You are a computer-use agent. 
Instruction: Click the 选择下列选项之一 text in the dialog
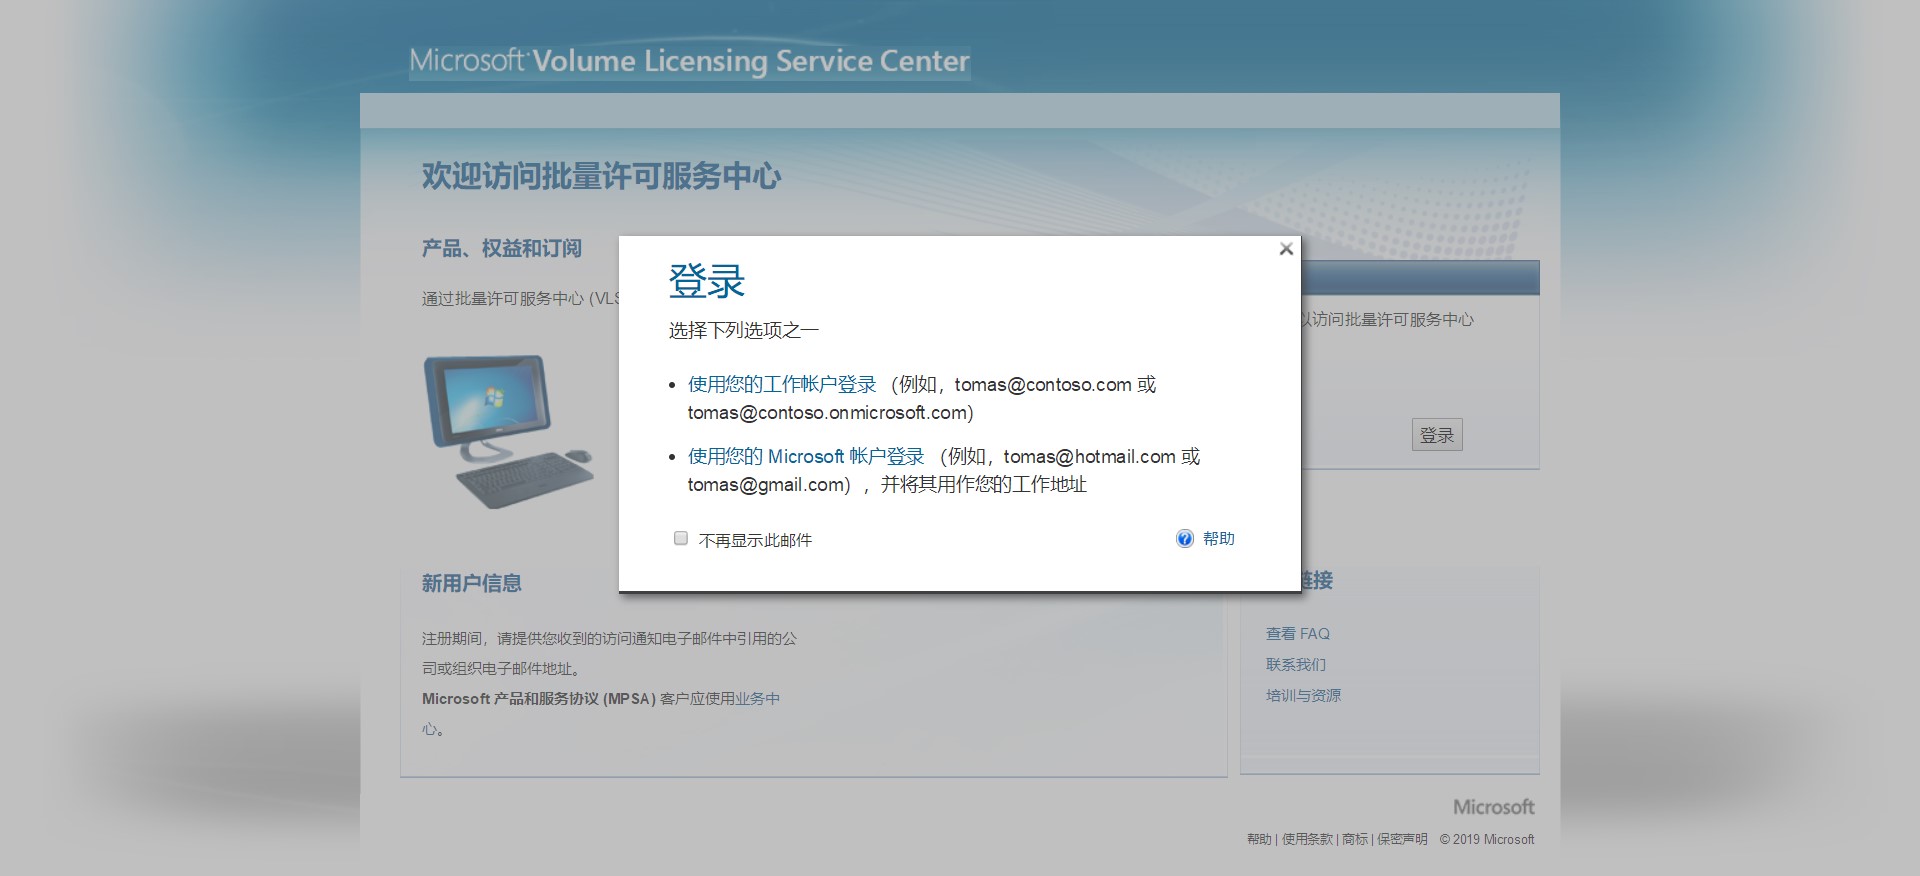point(743,330)
